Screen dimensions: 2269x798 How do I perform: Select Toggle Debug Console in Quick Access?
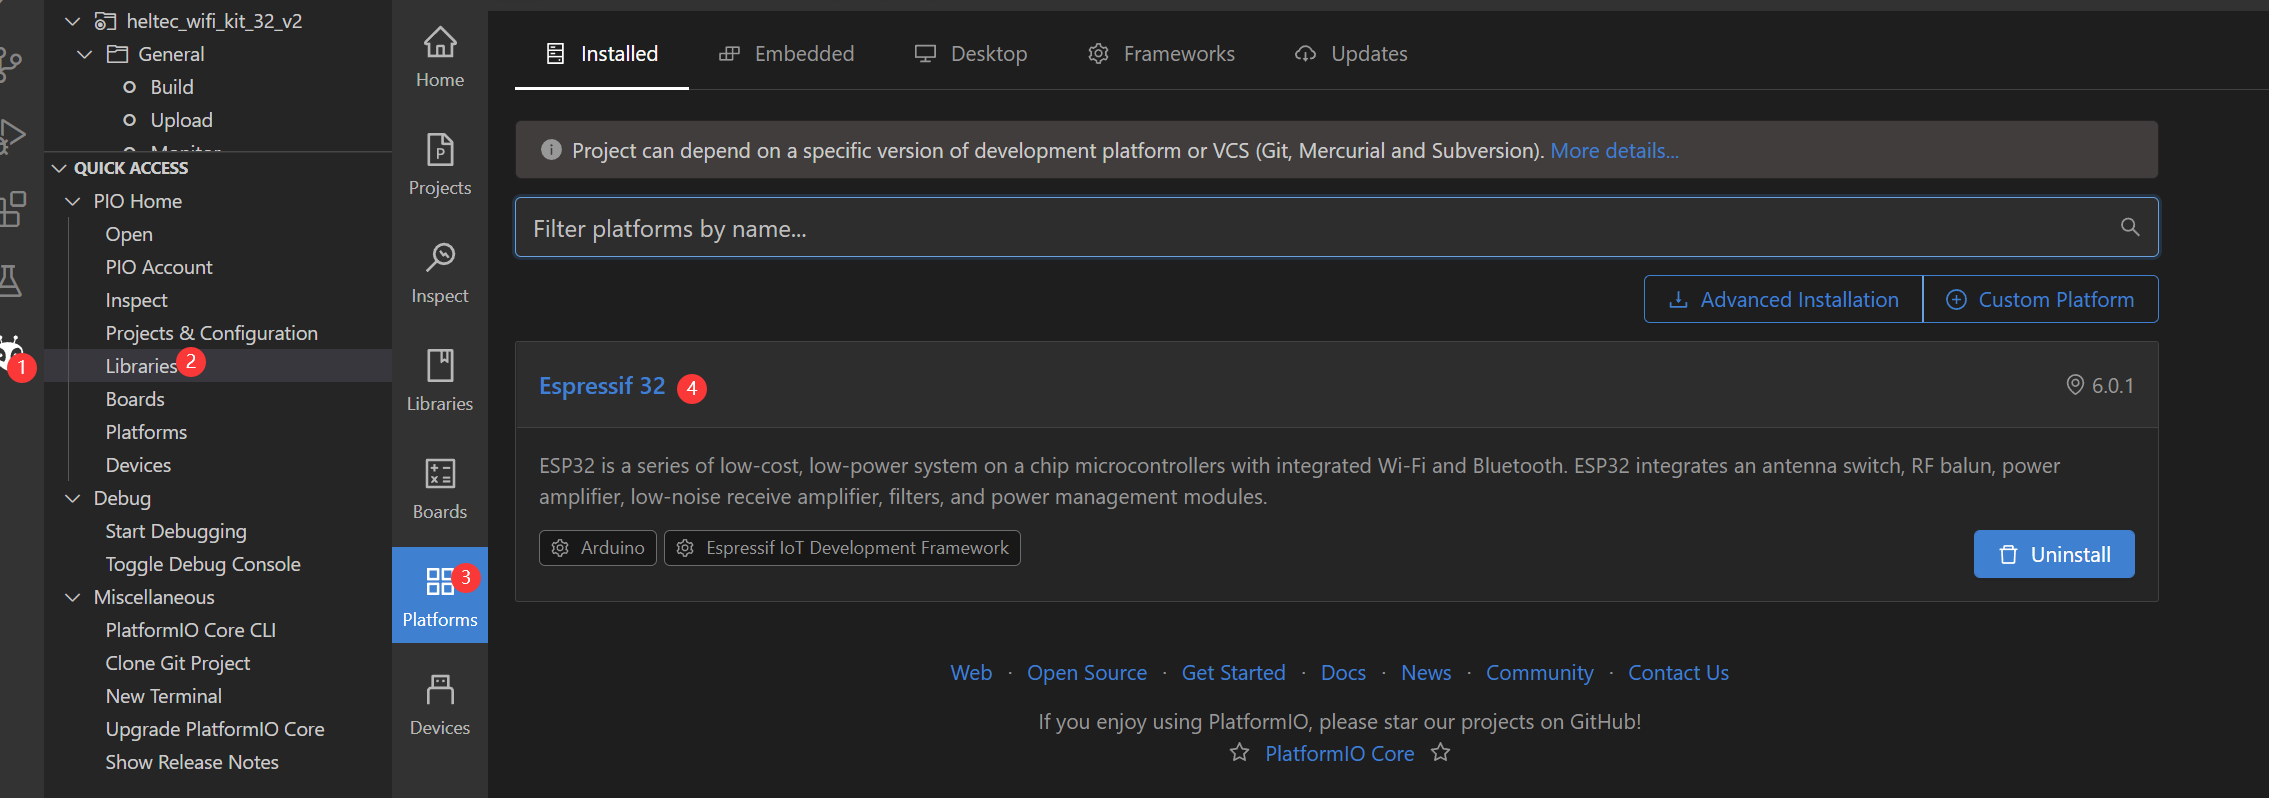click(x=203, y=564)
